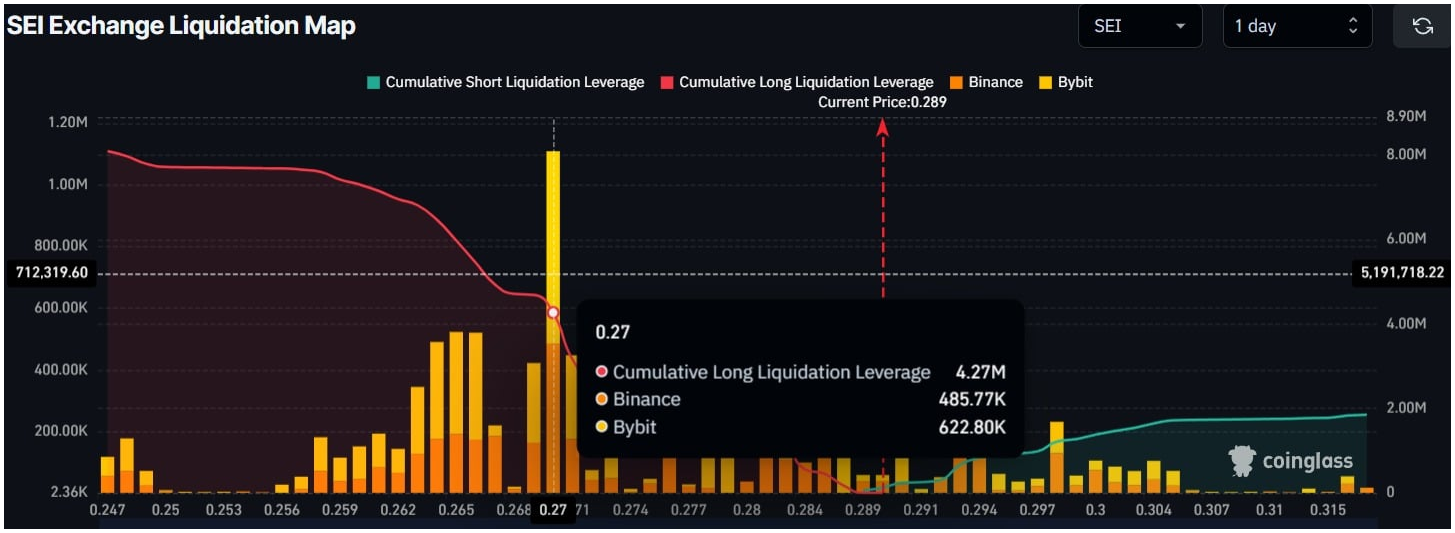
Task: Click the red long leverage legend swatch
Action: point(666,82)
